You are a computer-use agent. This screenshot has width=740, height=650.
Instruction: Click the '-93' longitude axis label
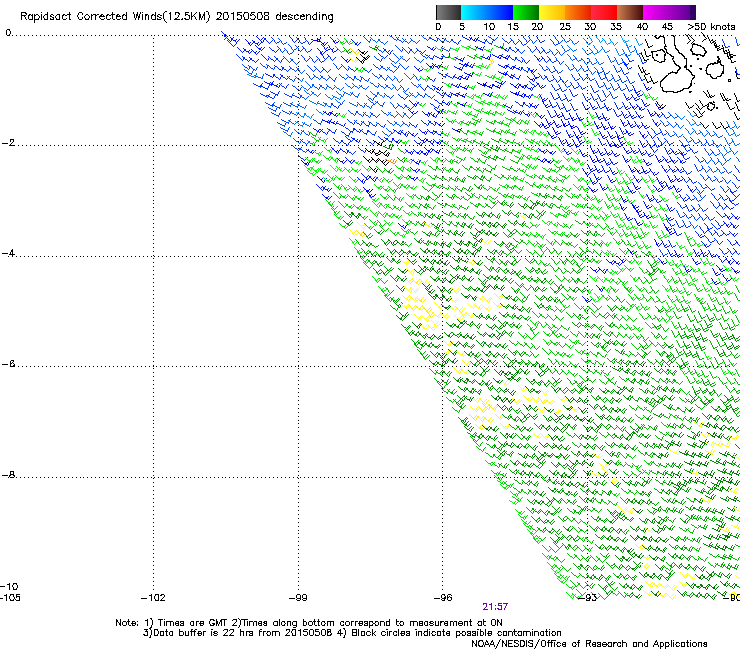588,598
